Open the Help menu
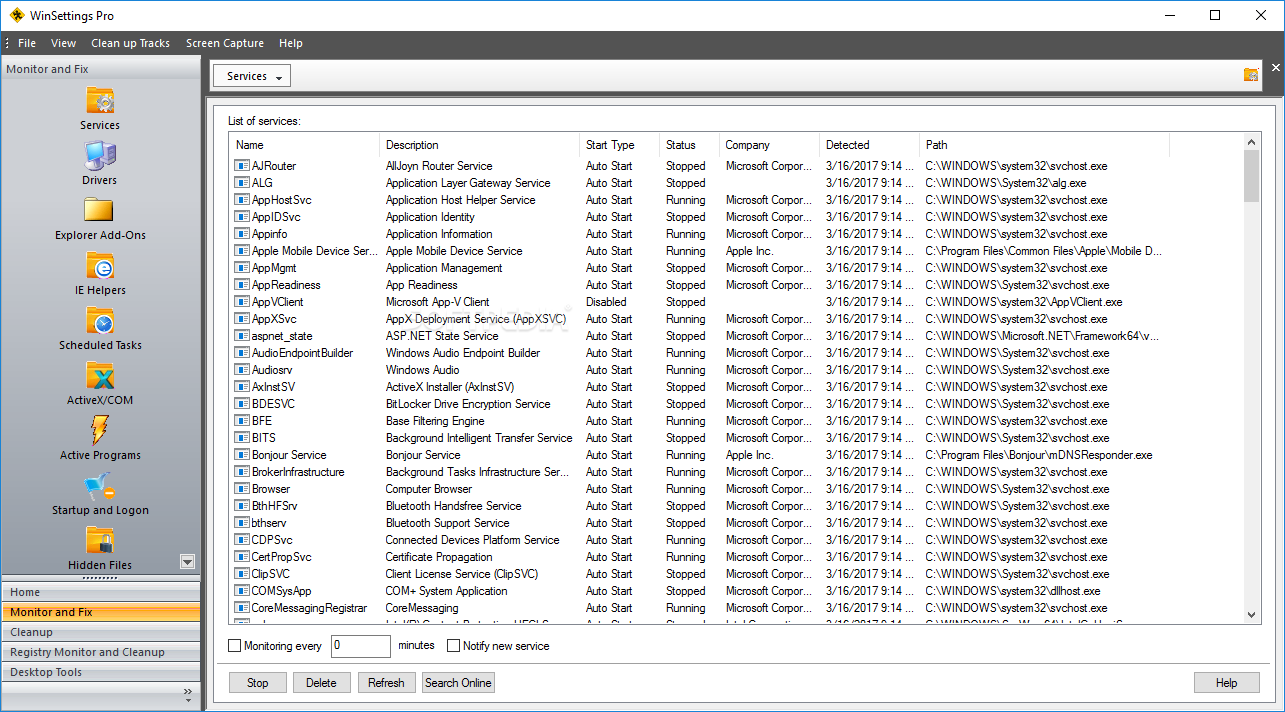1285x712 pixels. 291,43
